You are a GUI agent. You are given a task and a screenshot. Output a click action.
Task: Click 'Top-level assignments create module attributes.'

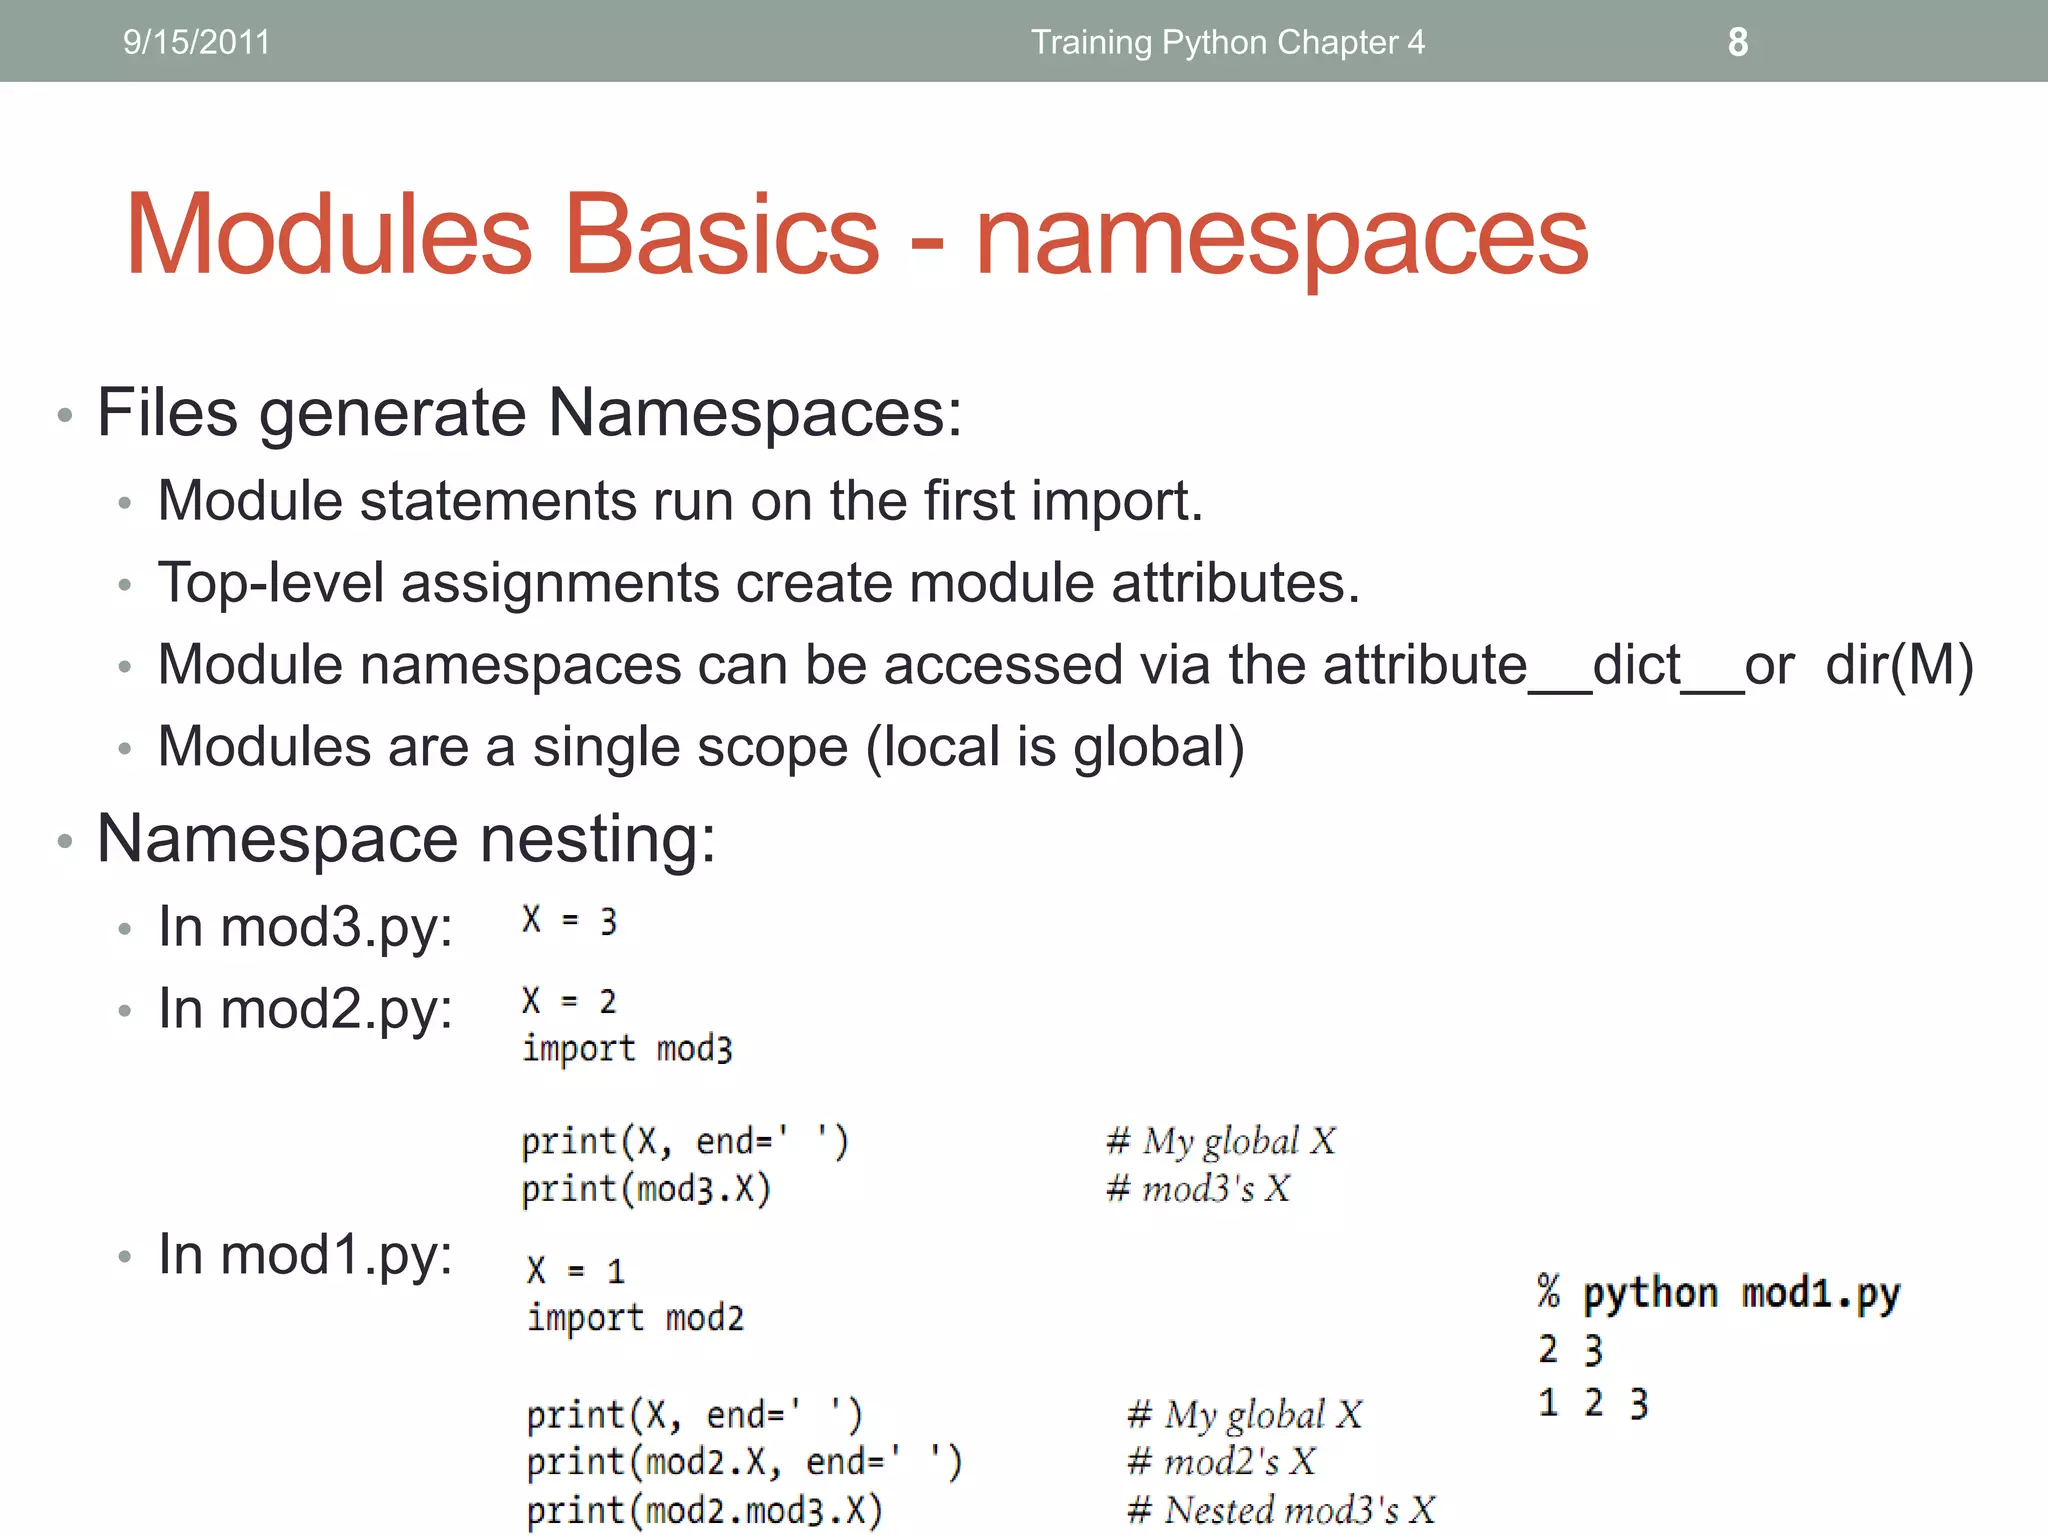point(759,583)
